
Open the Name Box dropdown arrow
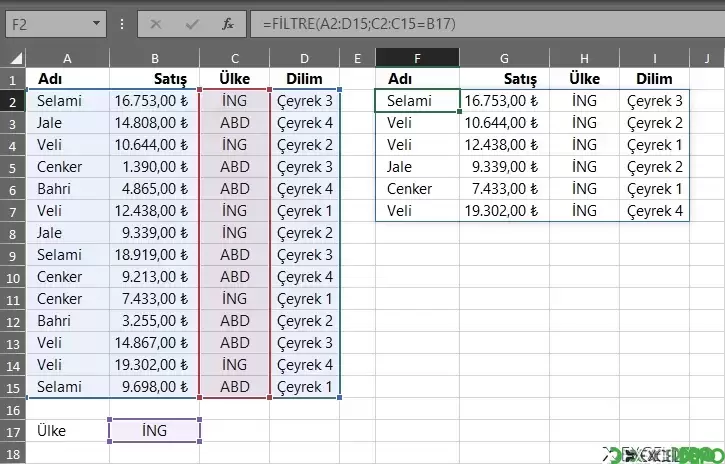[x=96, y=23]
